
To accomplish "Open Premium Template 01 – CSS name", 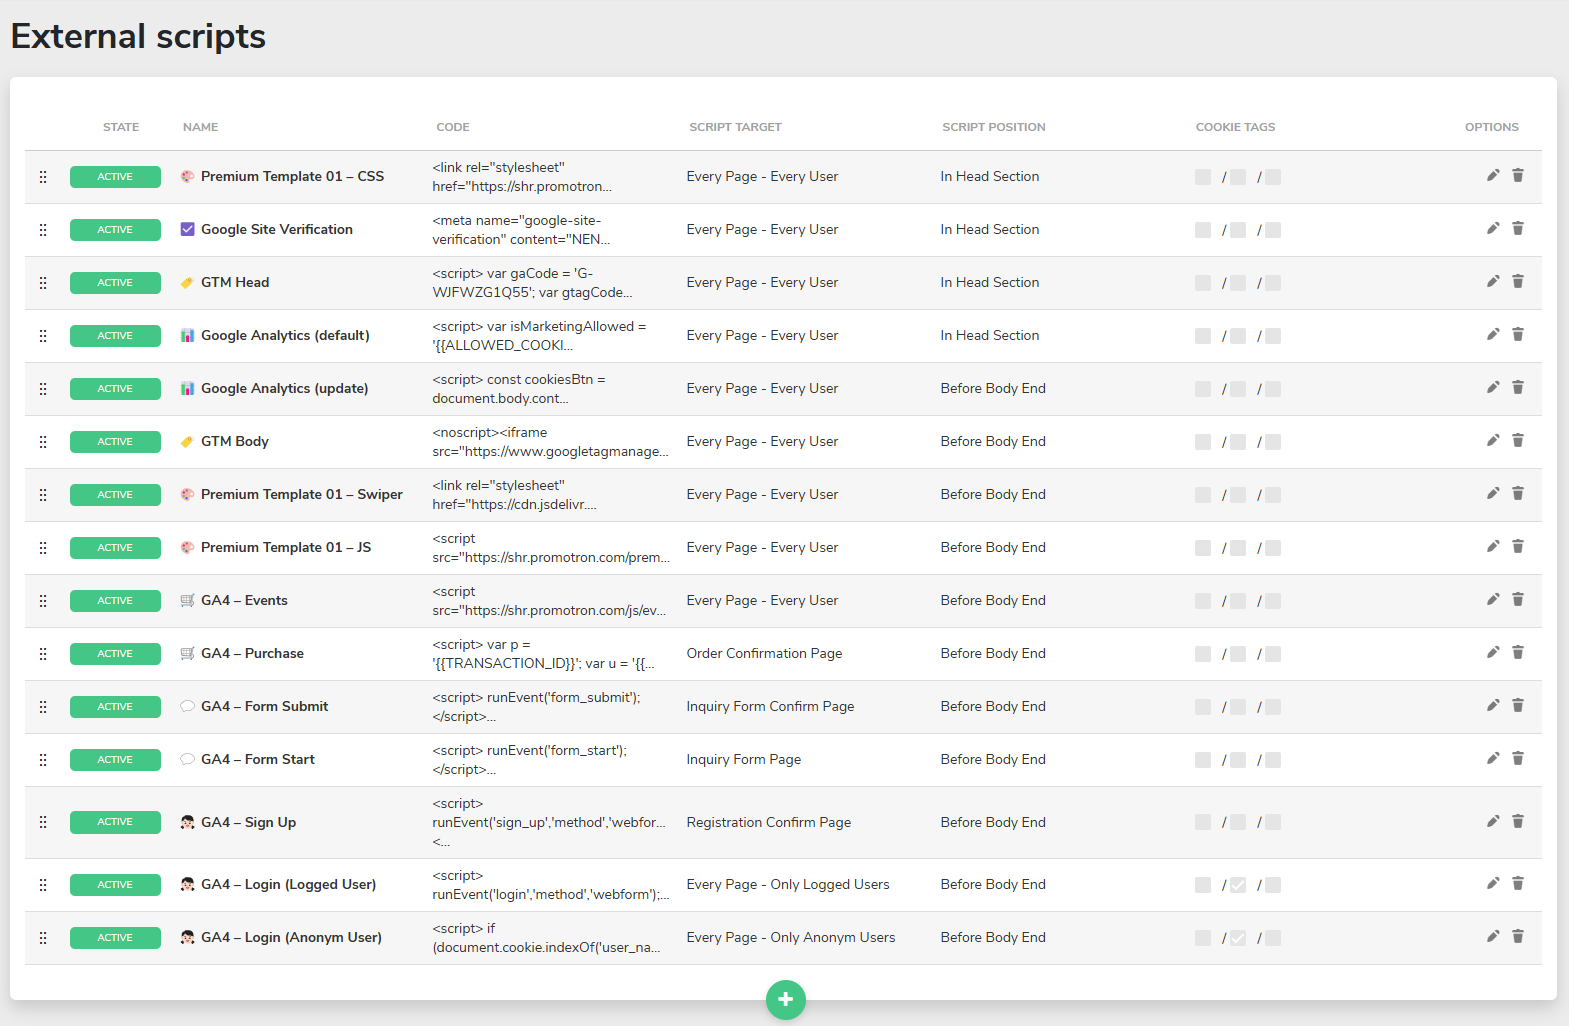I will tap(292, 176).
